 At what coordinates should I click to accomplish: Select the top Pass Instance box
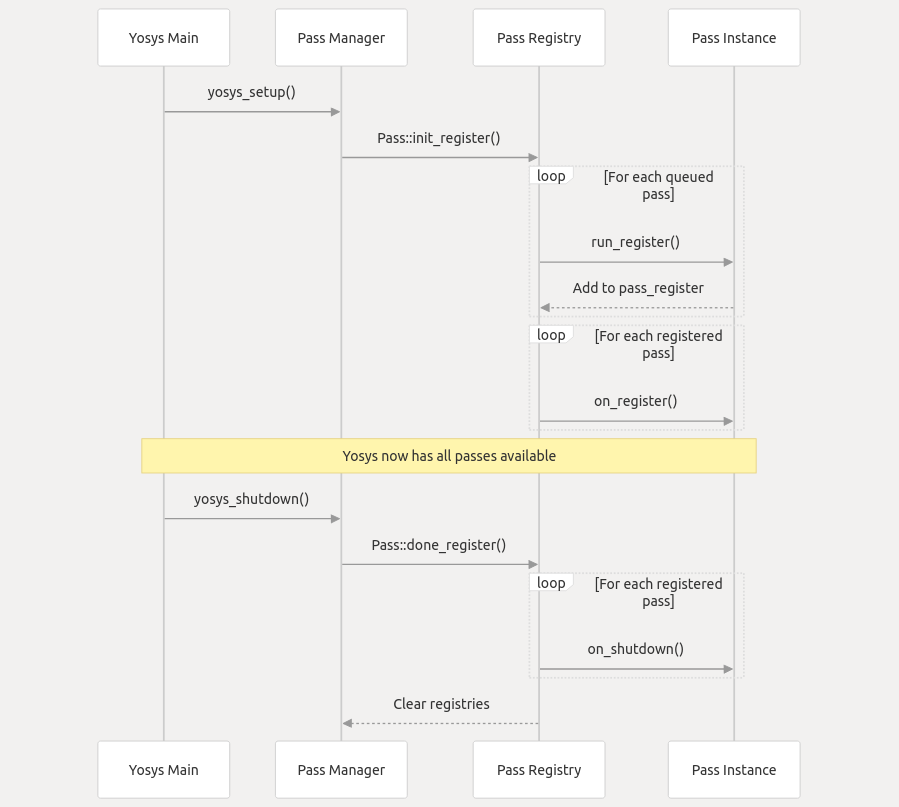734,38
